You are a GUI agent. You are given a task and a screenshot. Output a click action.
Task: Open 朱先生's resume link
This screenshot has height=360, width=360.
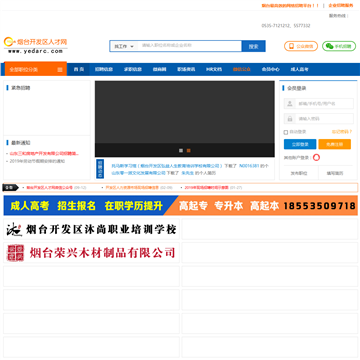pos(187,173)
